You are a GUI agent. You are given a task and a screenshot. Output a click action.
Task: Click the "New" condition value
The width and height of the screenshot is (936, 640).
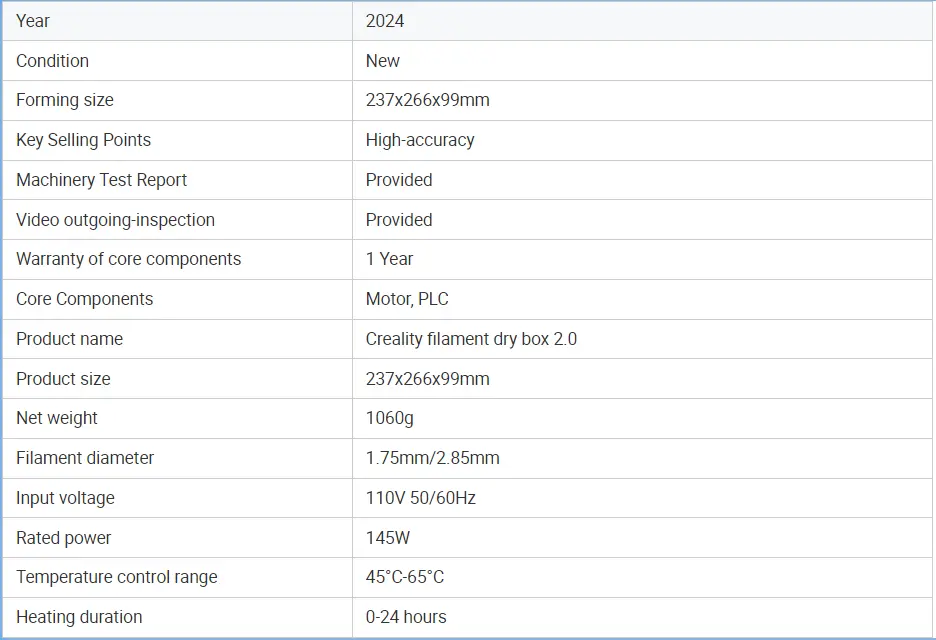click(x=383, y=61)
